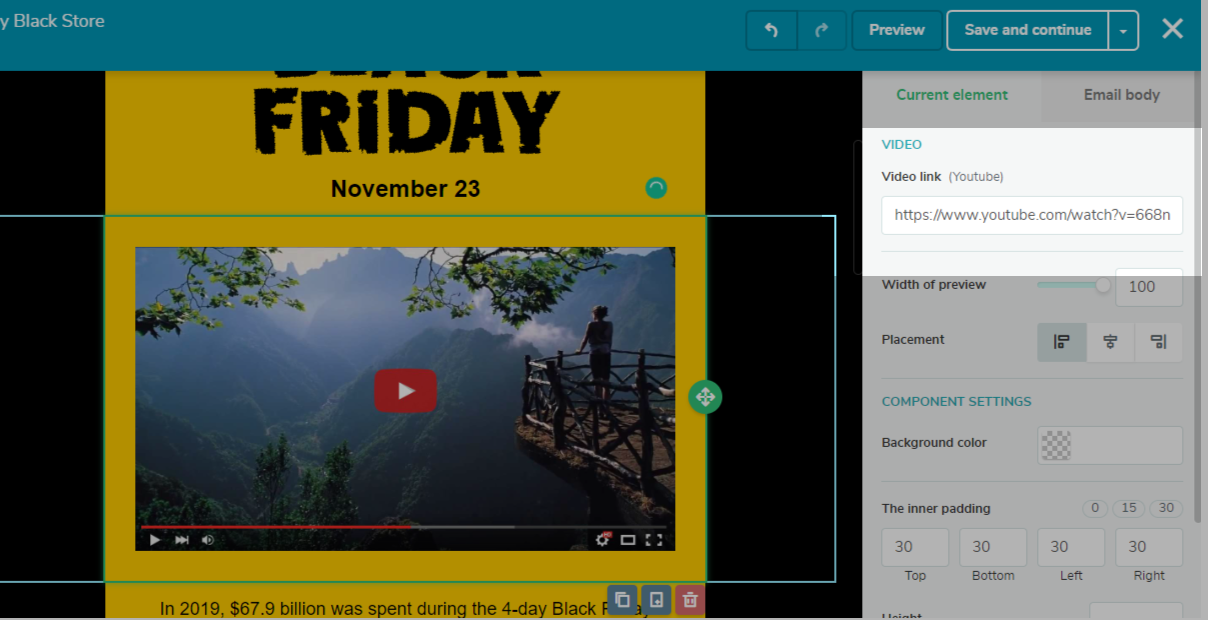Open the email Preview

pos(896,30)
